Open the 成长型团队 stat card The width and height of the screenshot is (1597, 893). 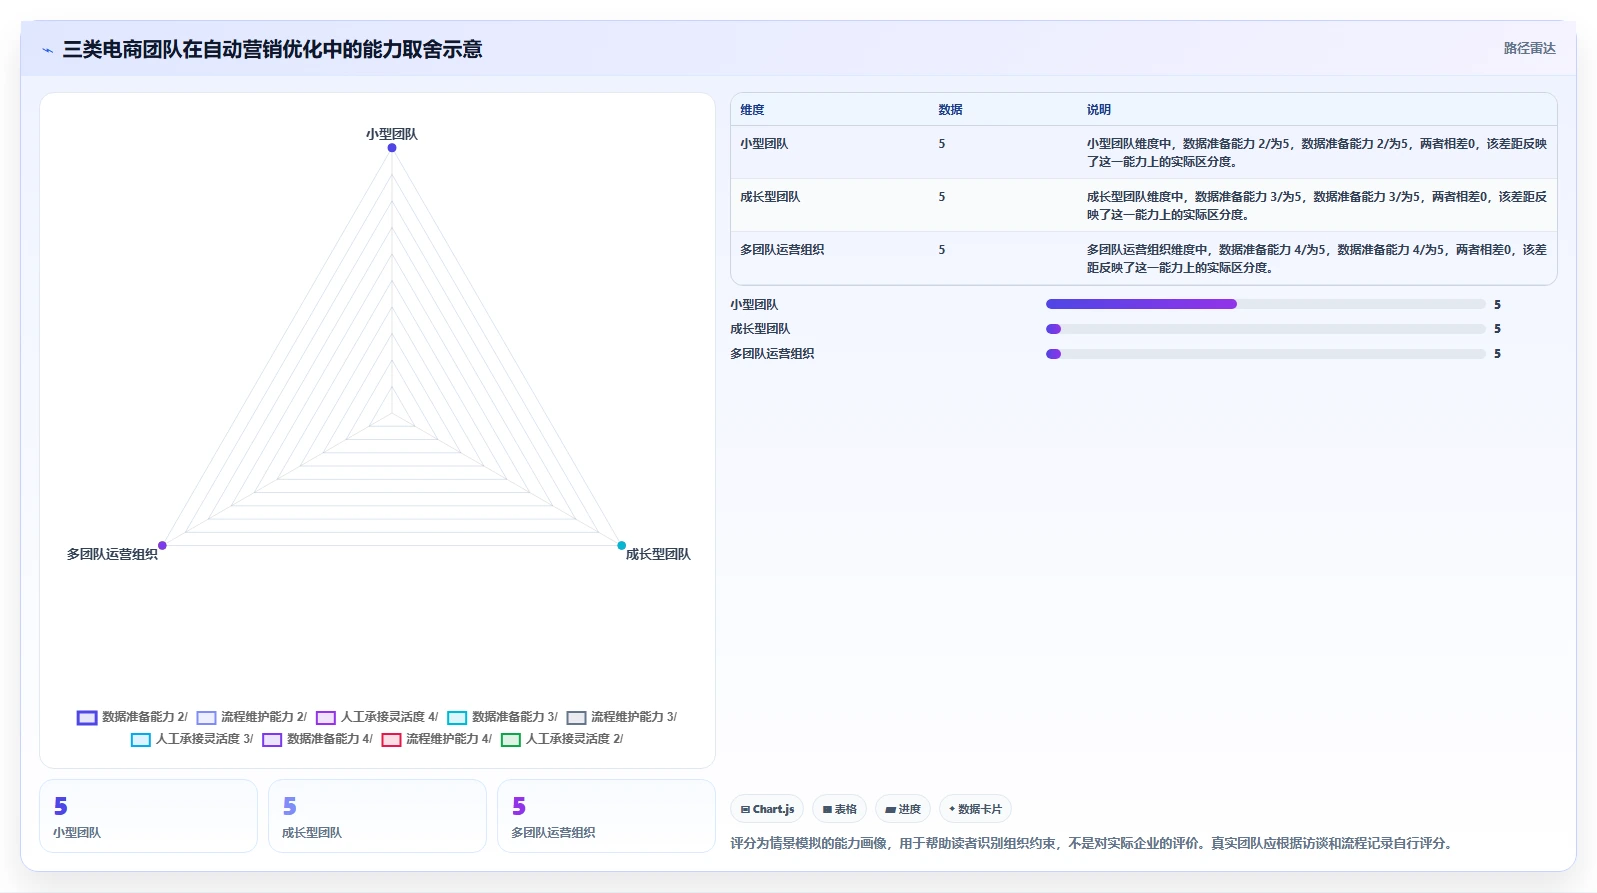point(377,816)
